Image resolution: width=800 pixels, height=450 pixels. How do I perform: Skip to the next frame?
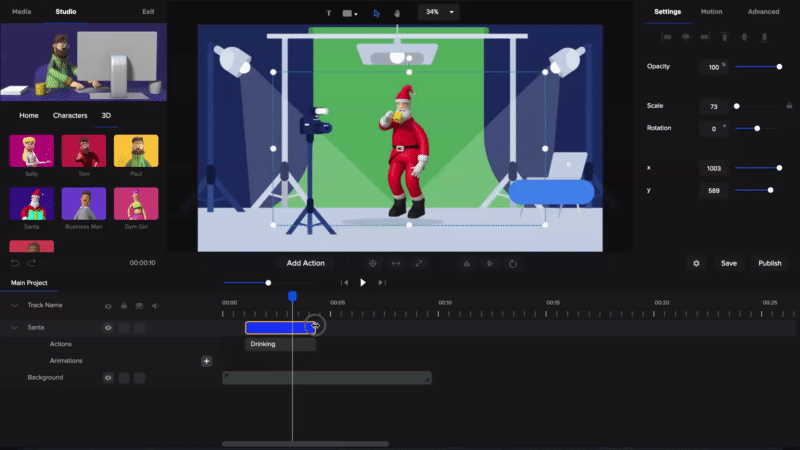point(382,283)
